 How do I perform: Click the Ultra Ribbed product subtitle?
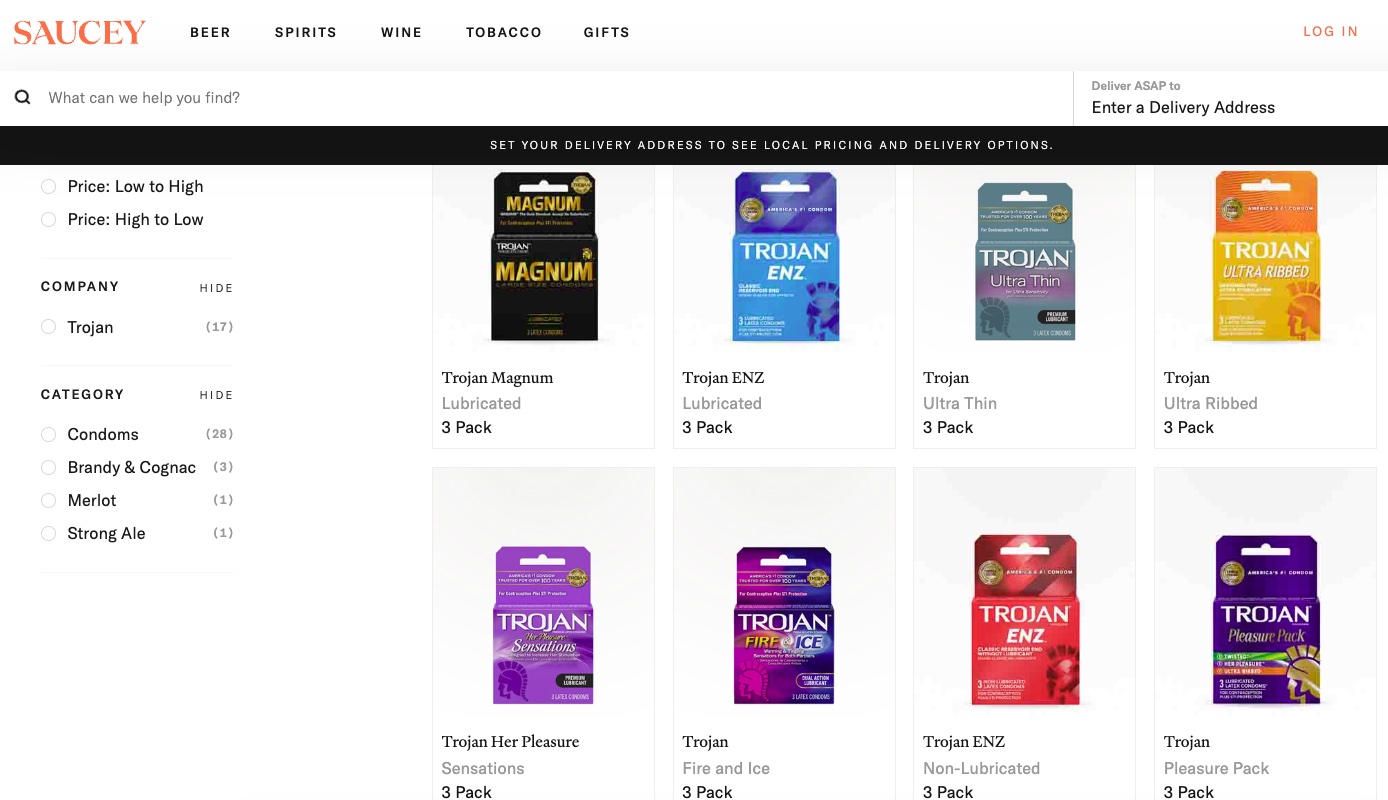(1210, 403)
